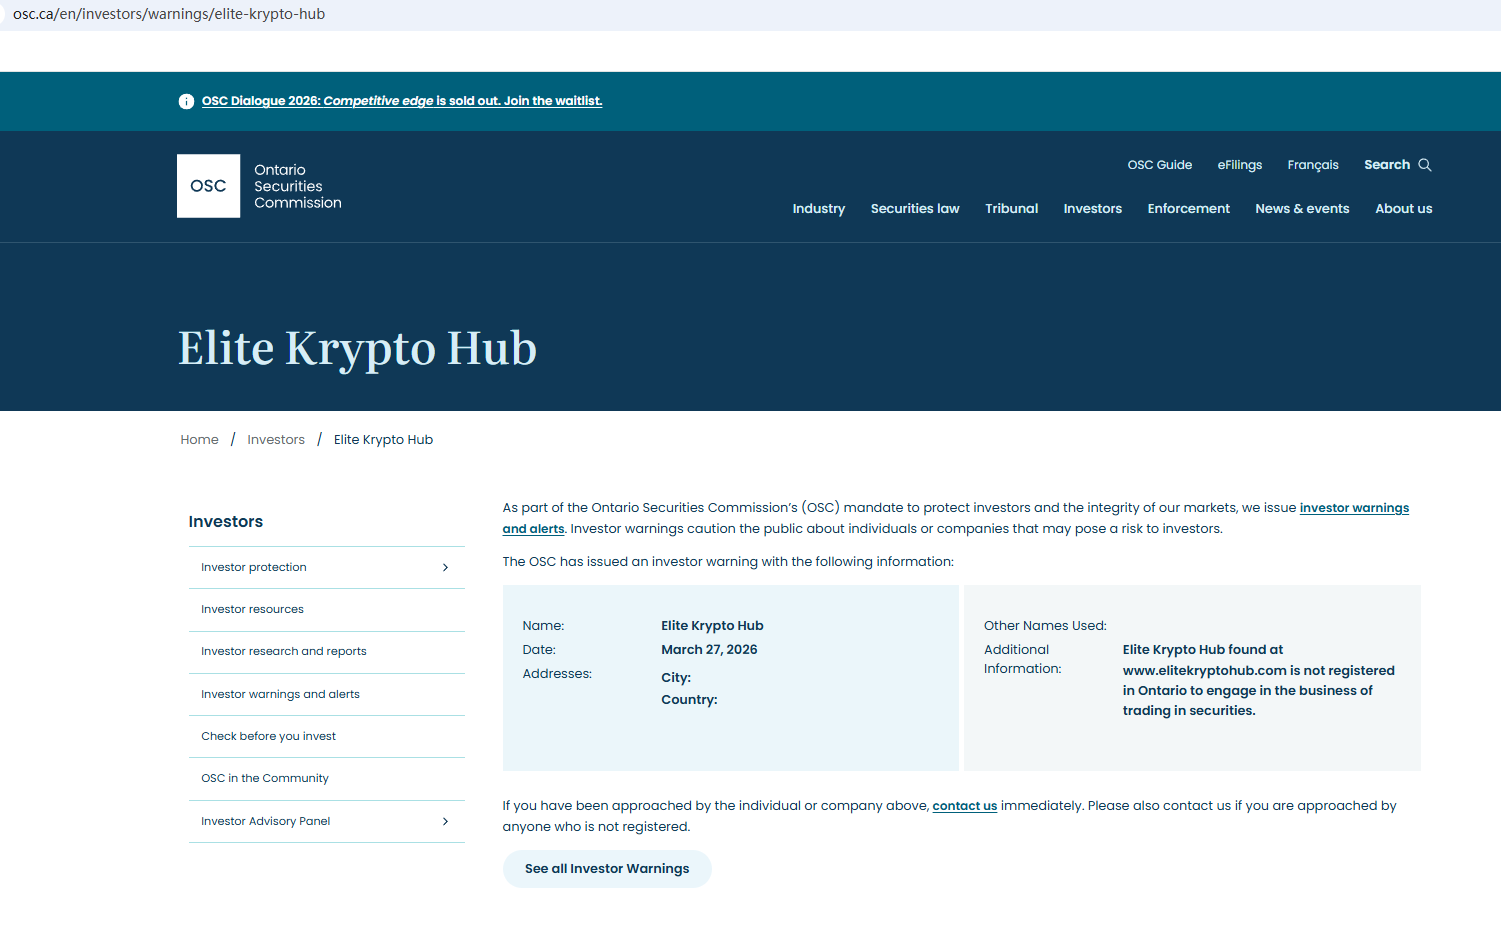Open the Industry menu
Viewport: 1501px width, 947px height.
click(x=819, y=209)
